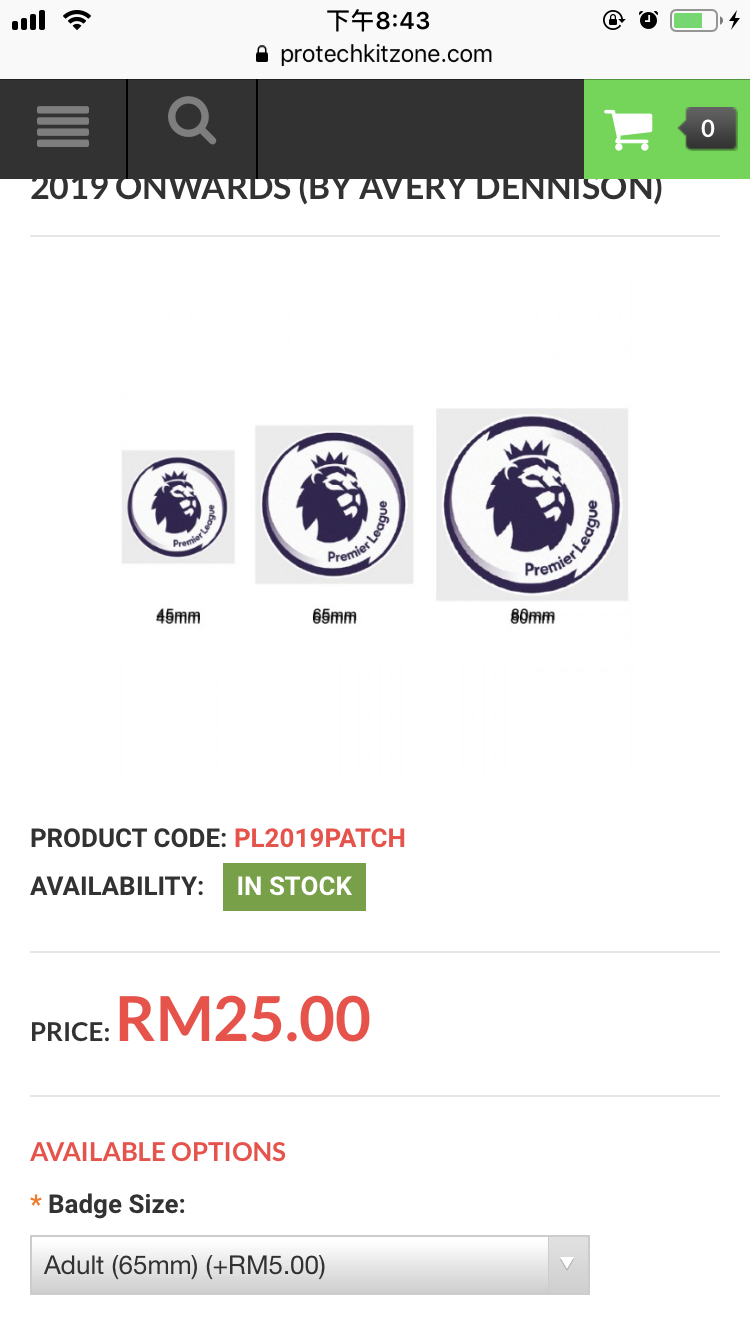Screen dimensions: 750x1334
Task: Open the shopping cart icon
Action: pos(628,129)
